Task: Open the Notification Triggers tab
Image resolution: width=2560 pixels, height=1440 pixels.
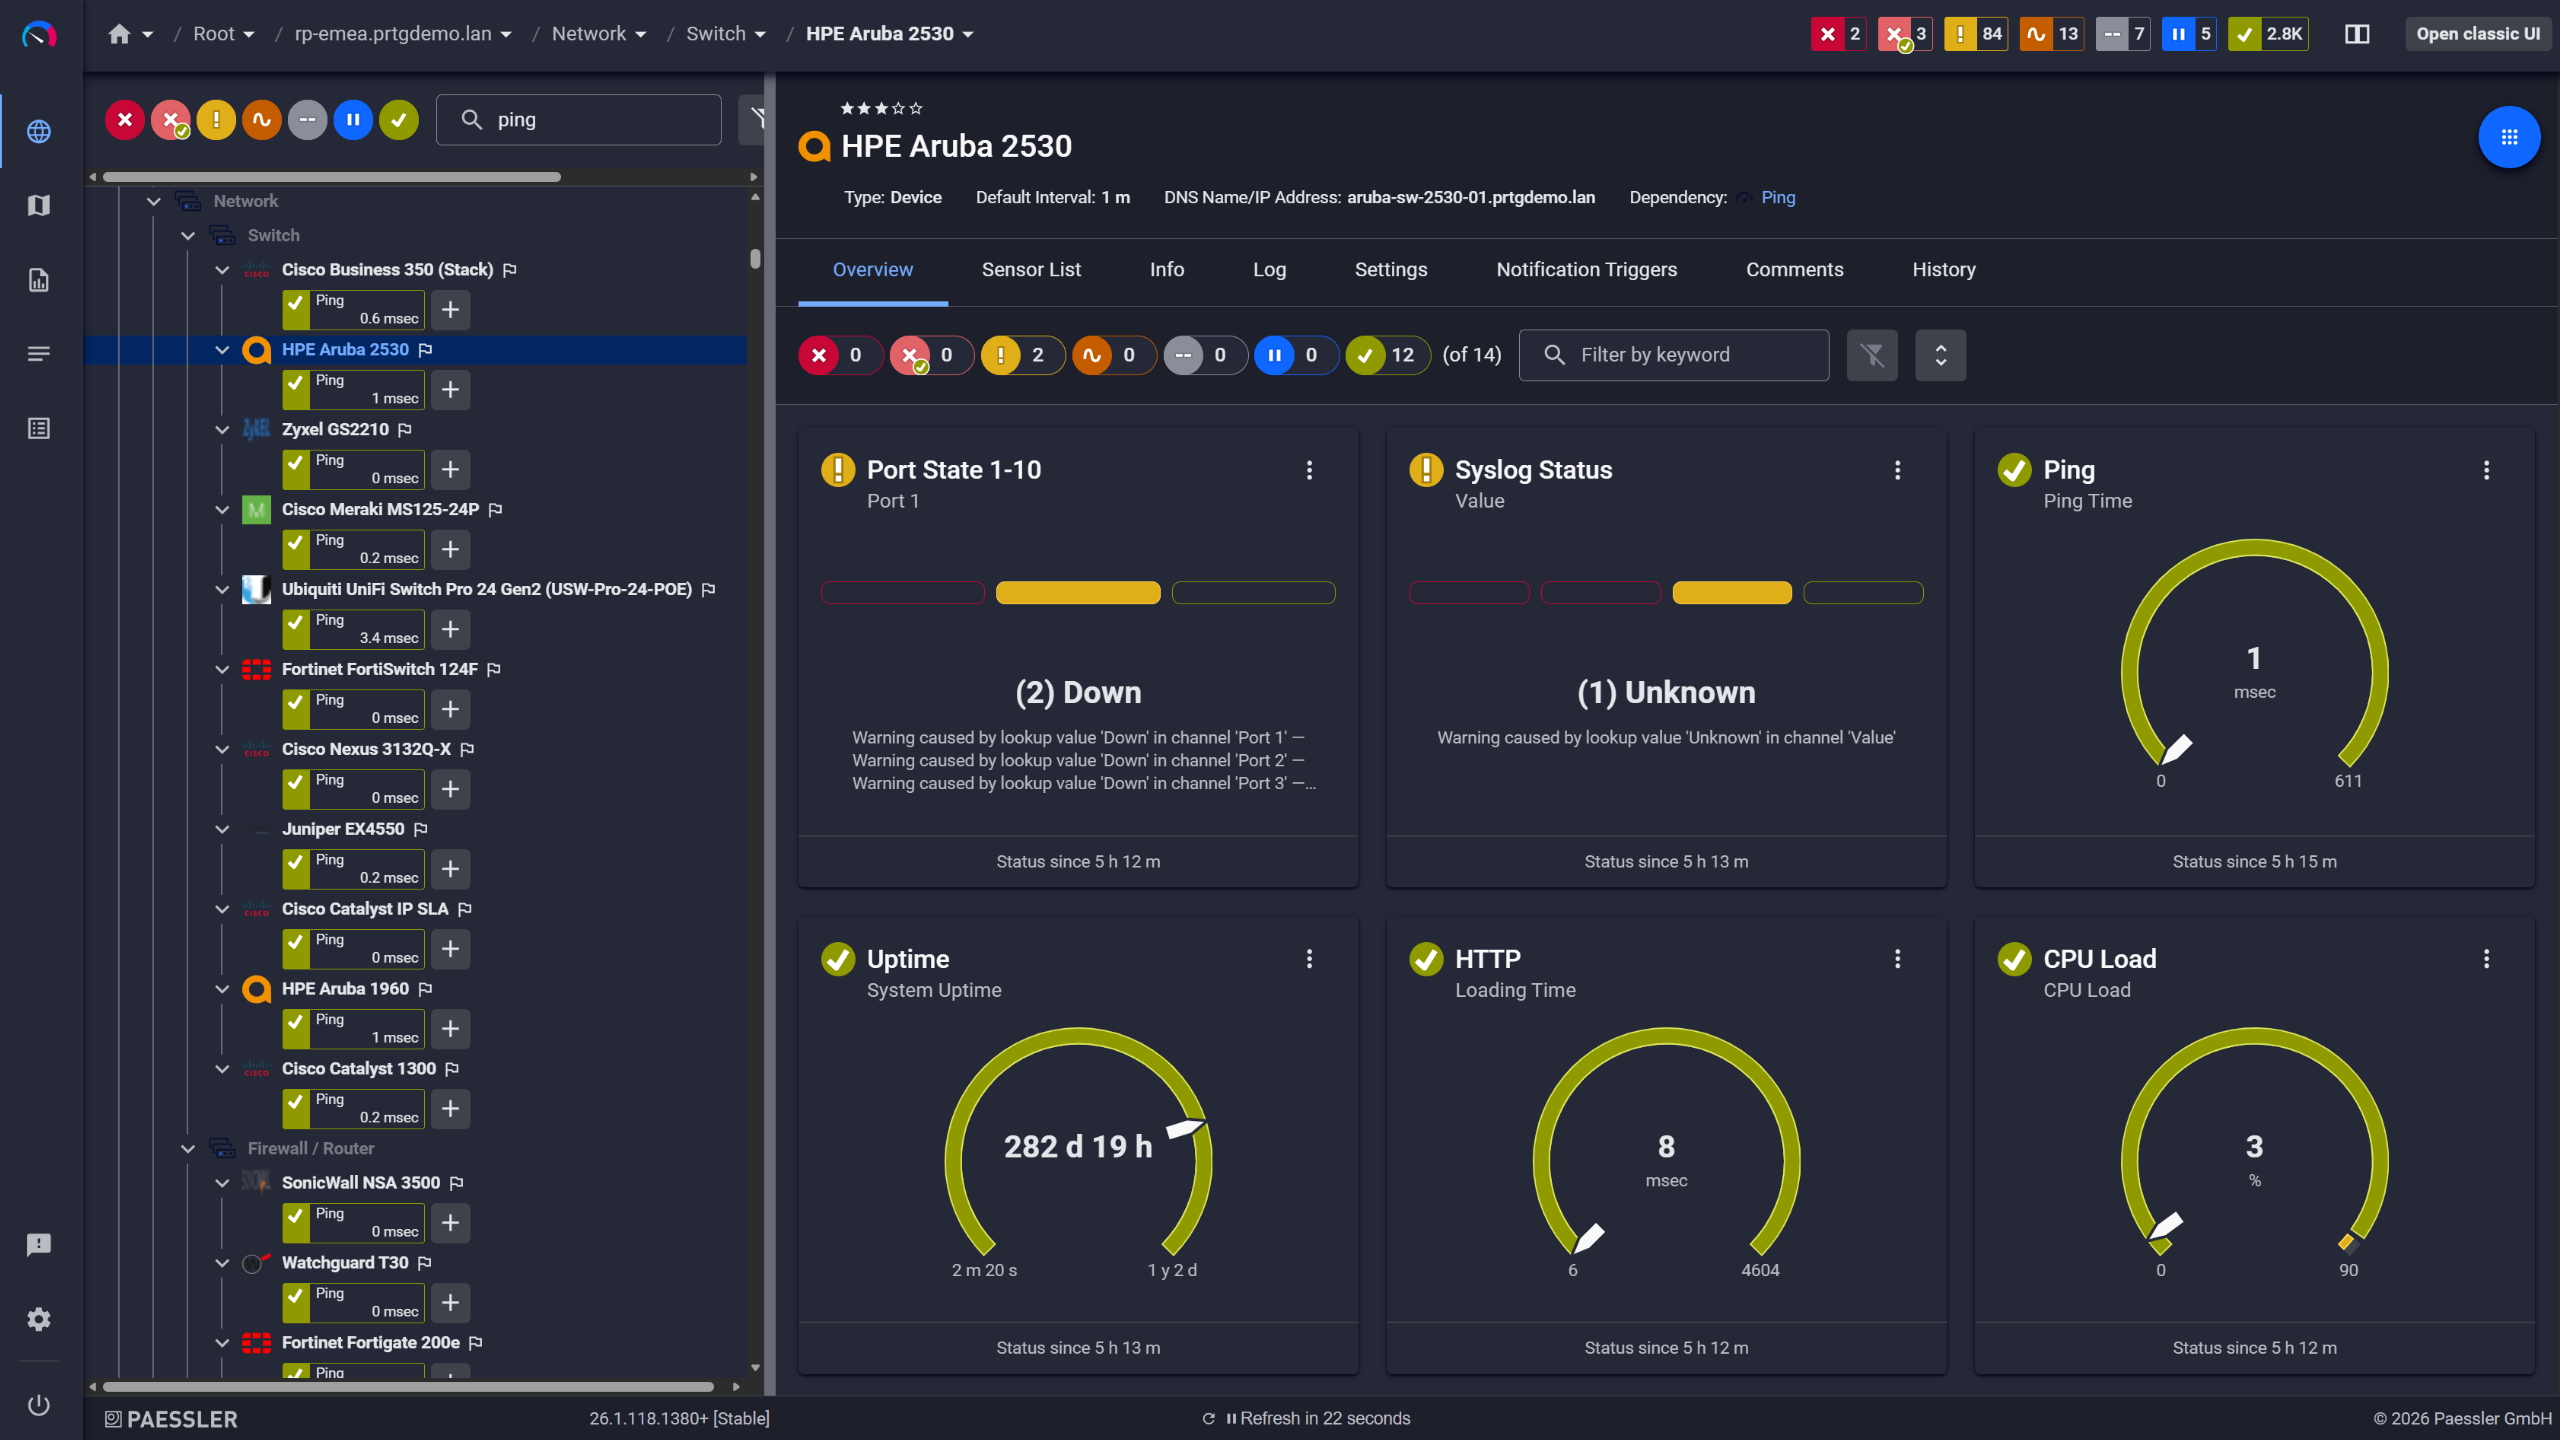Action: [1586, 270]
